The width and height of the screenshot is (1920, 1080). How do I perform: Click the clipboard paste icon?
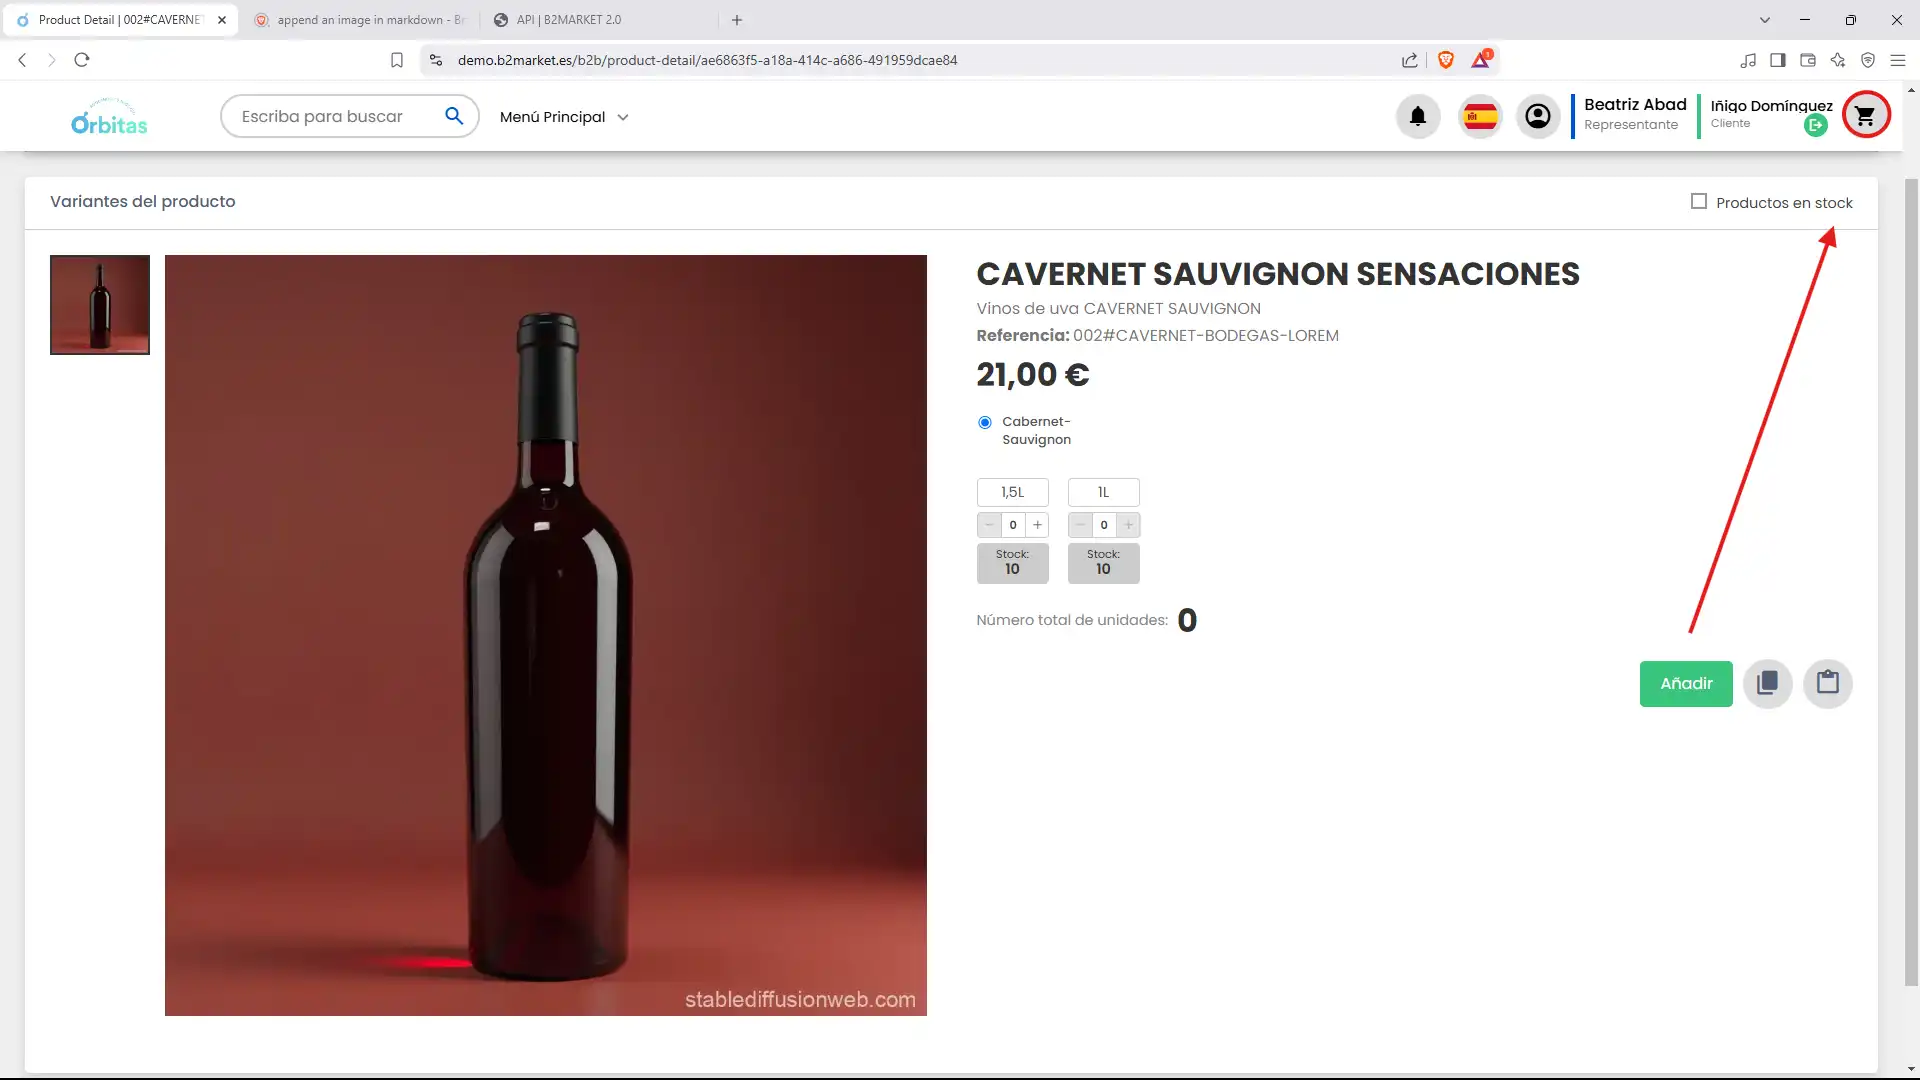[1827, 683]
